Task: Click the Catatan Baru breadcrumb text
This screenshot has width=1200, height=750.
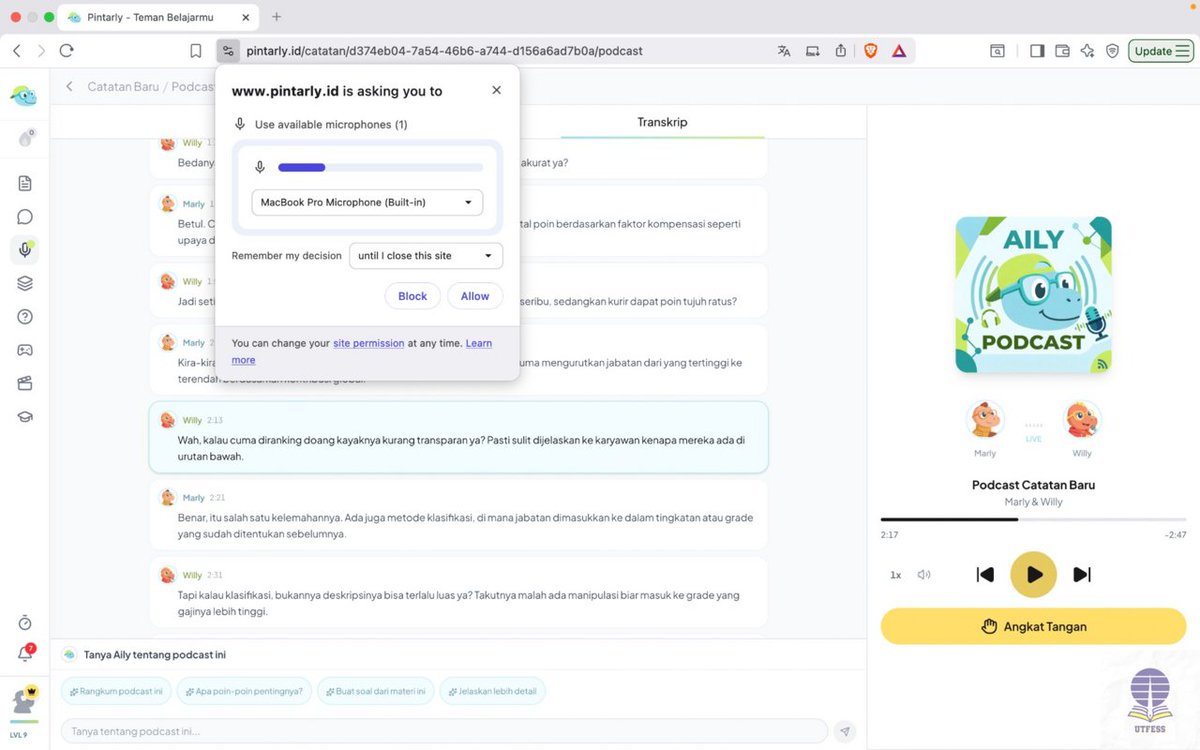Action: coord(123,86)
